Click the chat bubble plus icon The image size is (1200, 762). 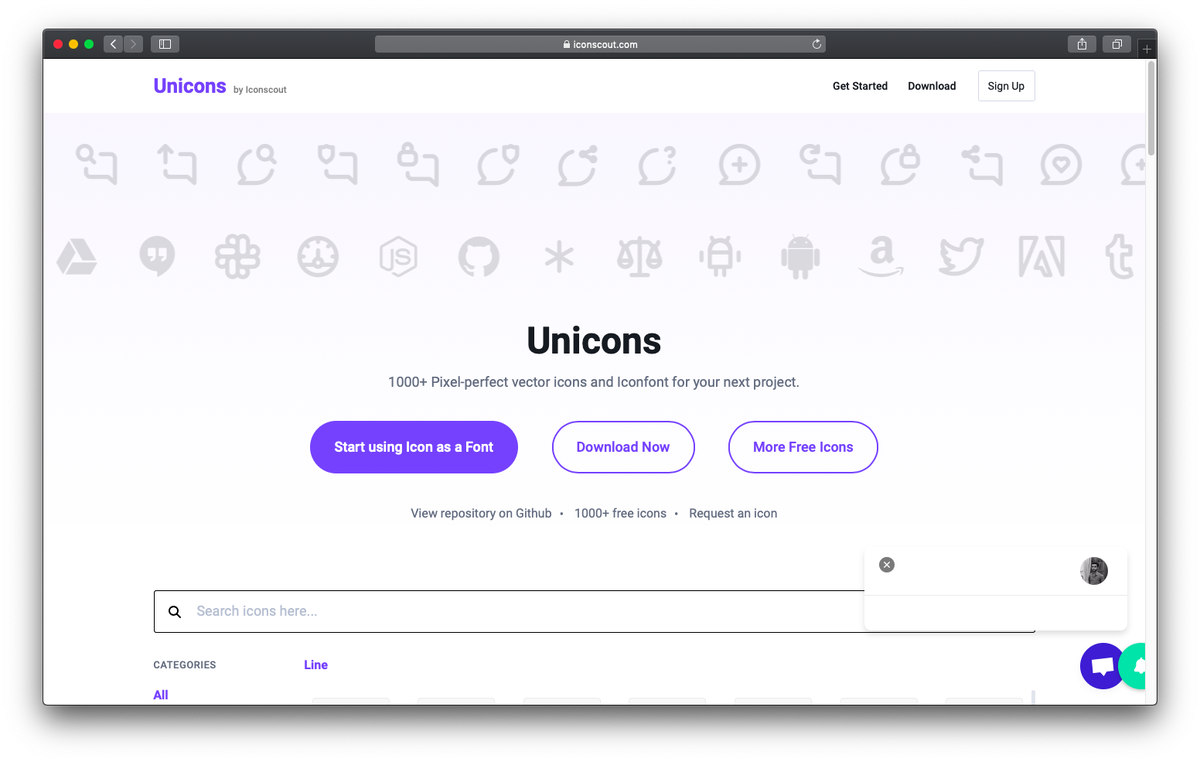click(739, 165)
